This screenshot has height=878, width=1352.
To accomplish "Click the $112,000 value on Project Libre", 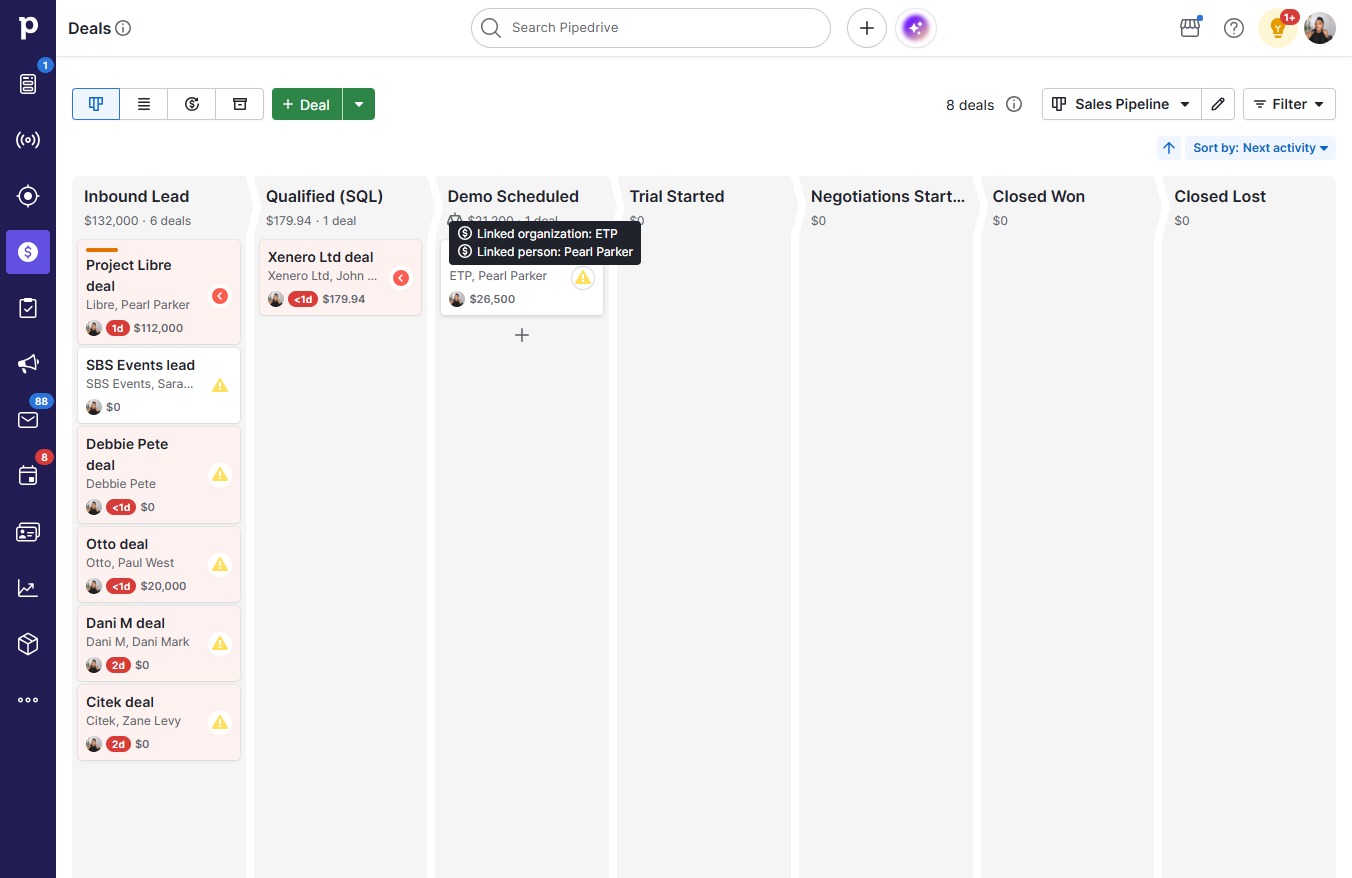I will [158, 328].
